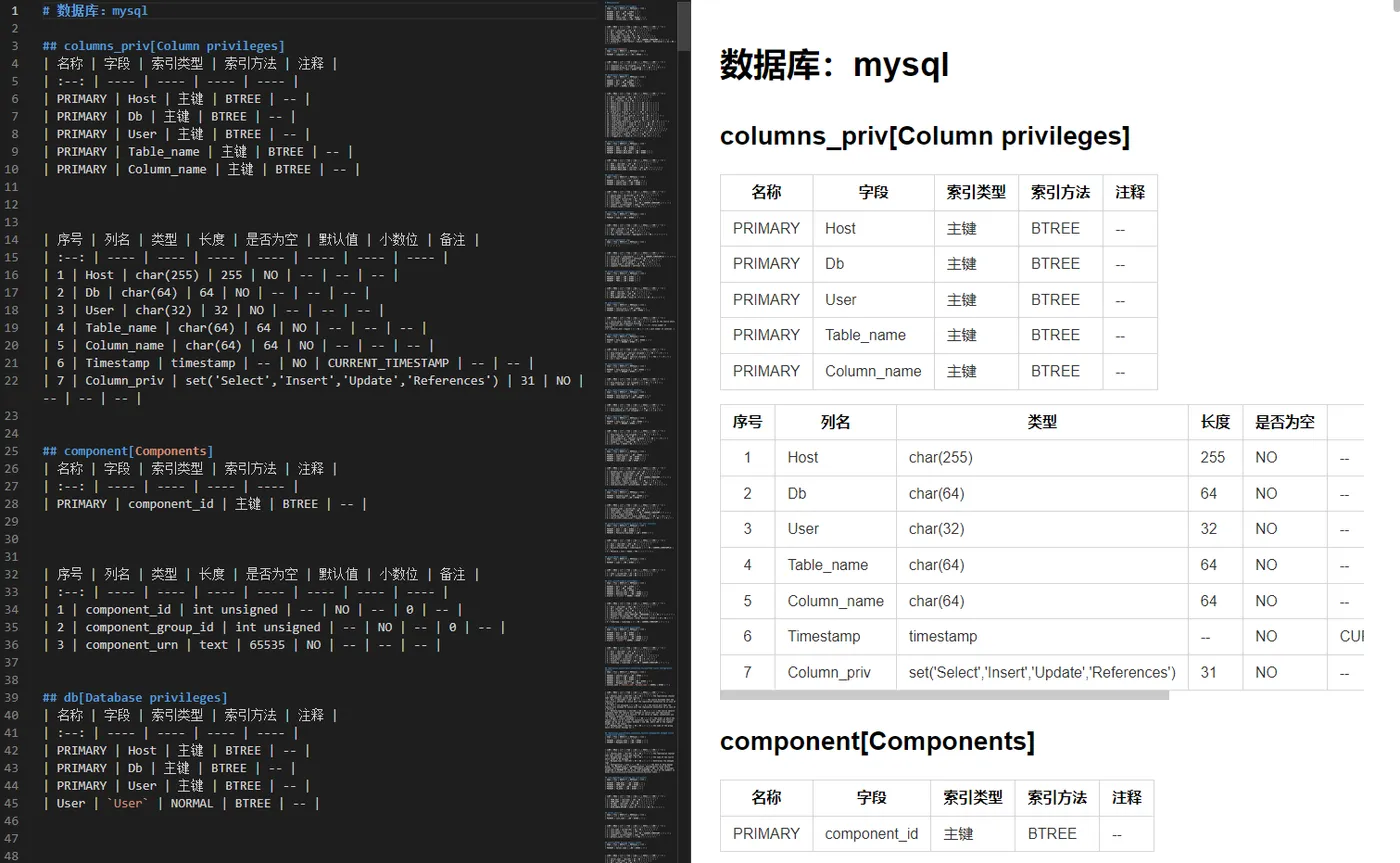The width and height of the screenshot is (1400, 863).
Task: Click the 'User | `User` | NORMAL' editor line
Action: [x=181, y=803]
